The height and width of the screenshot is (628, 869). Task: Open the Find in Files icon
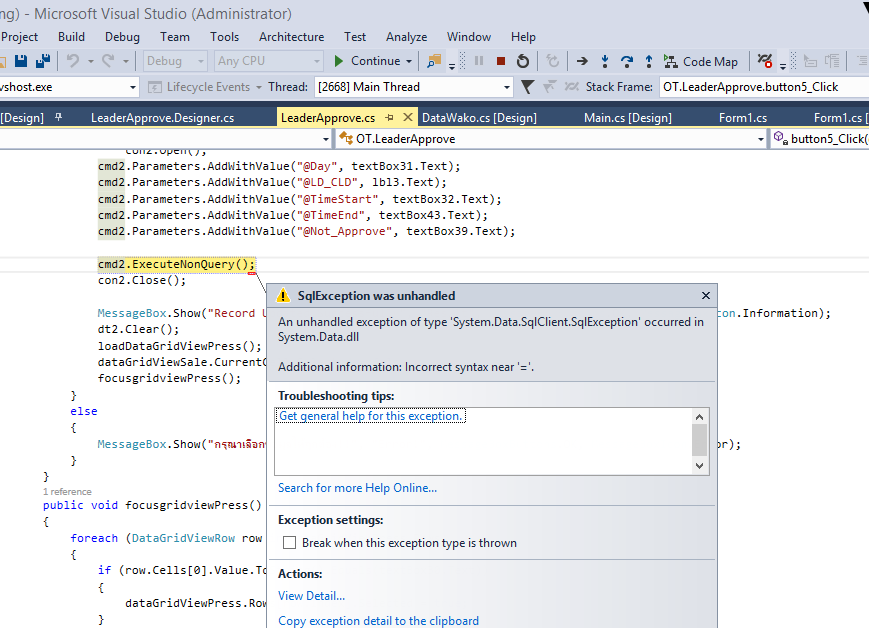(434, 61)
